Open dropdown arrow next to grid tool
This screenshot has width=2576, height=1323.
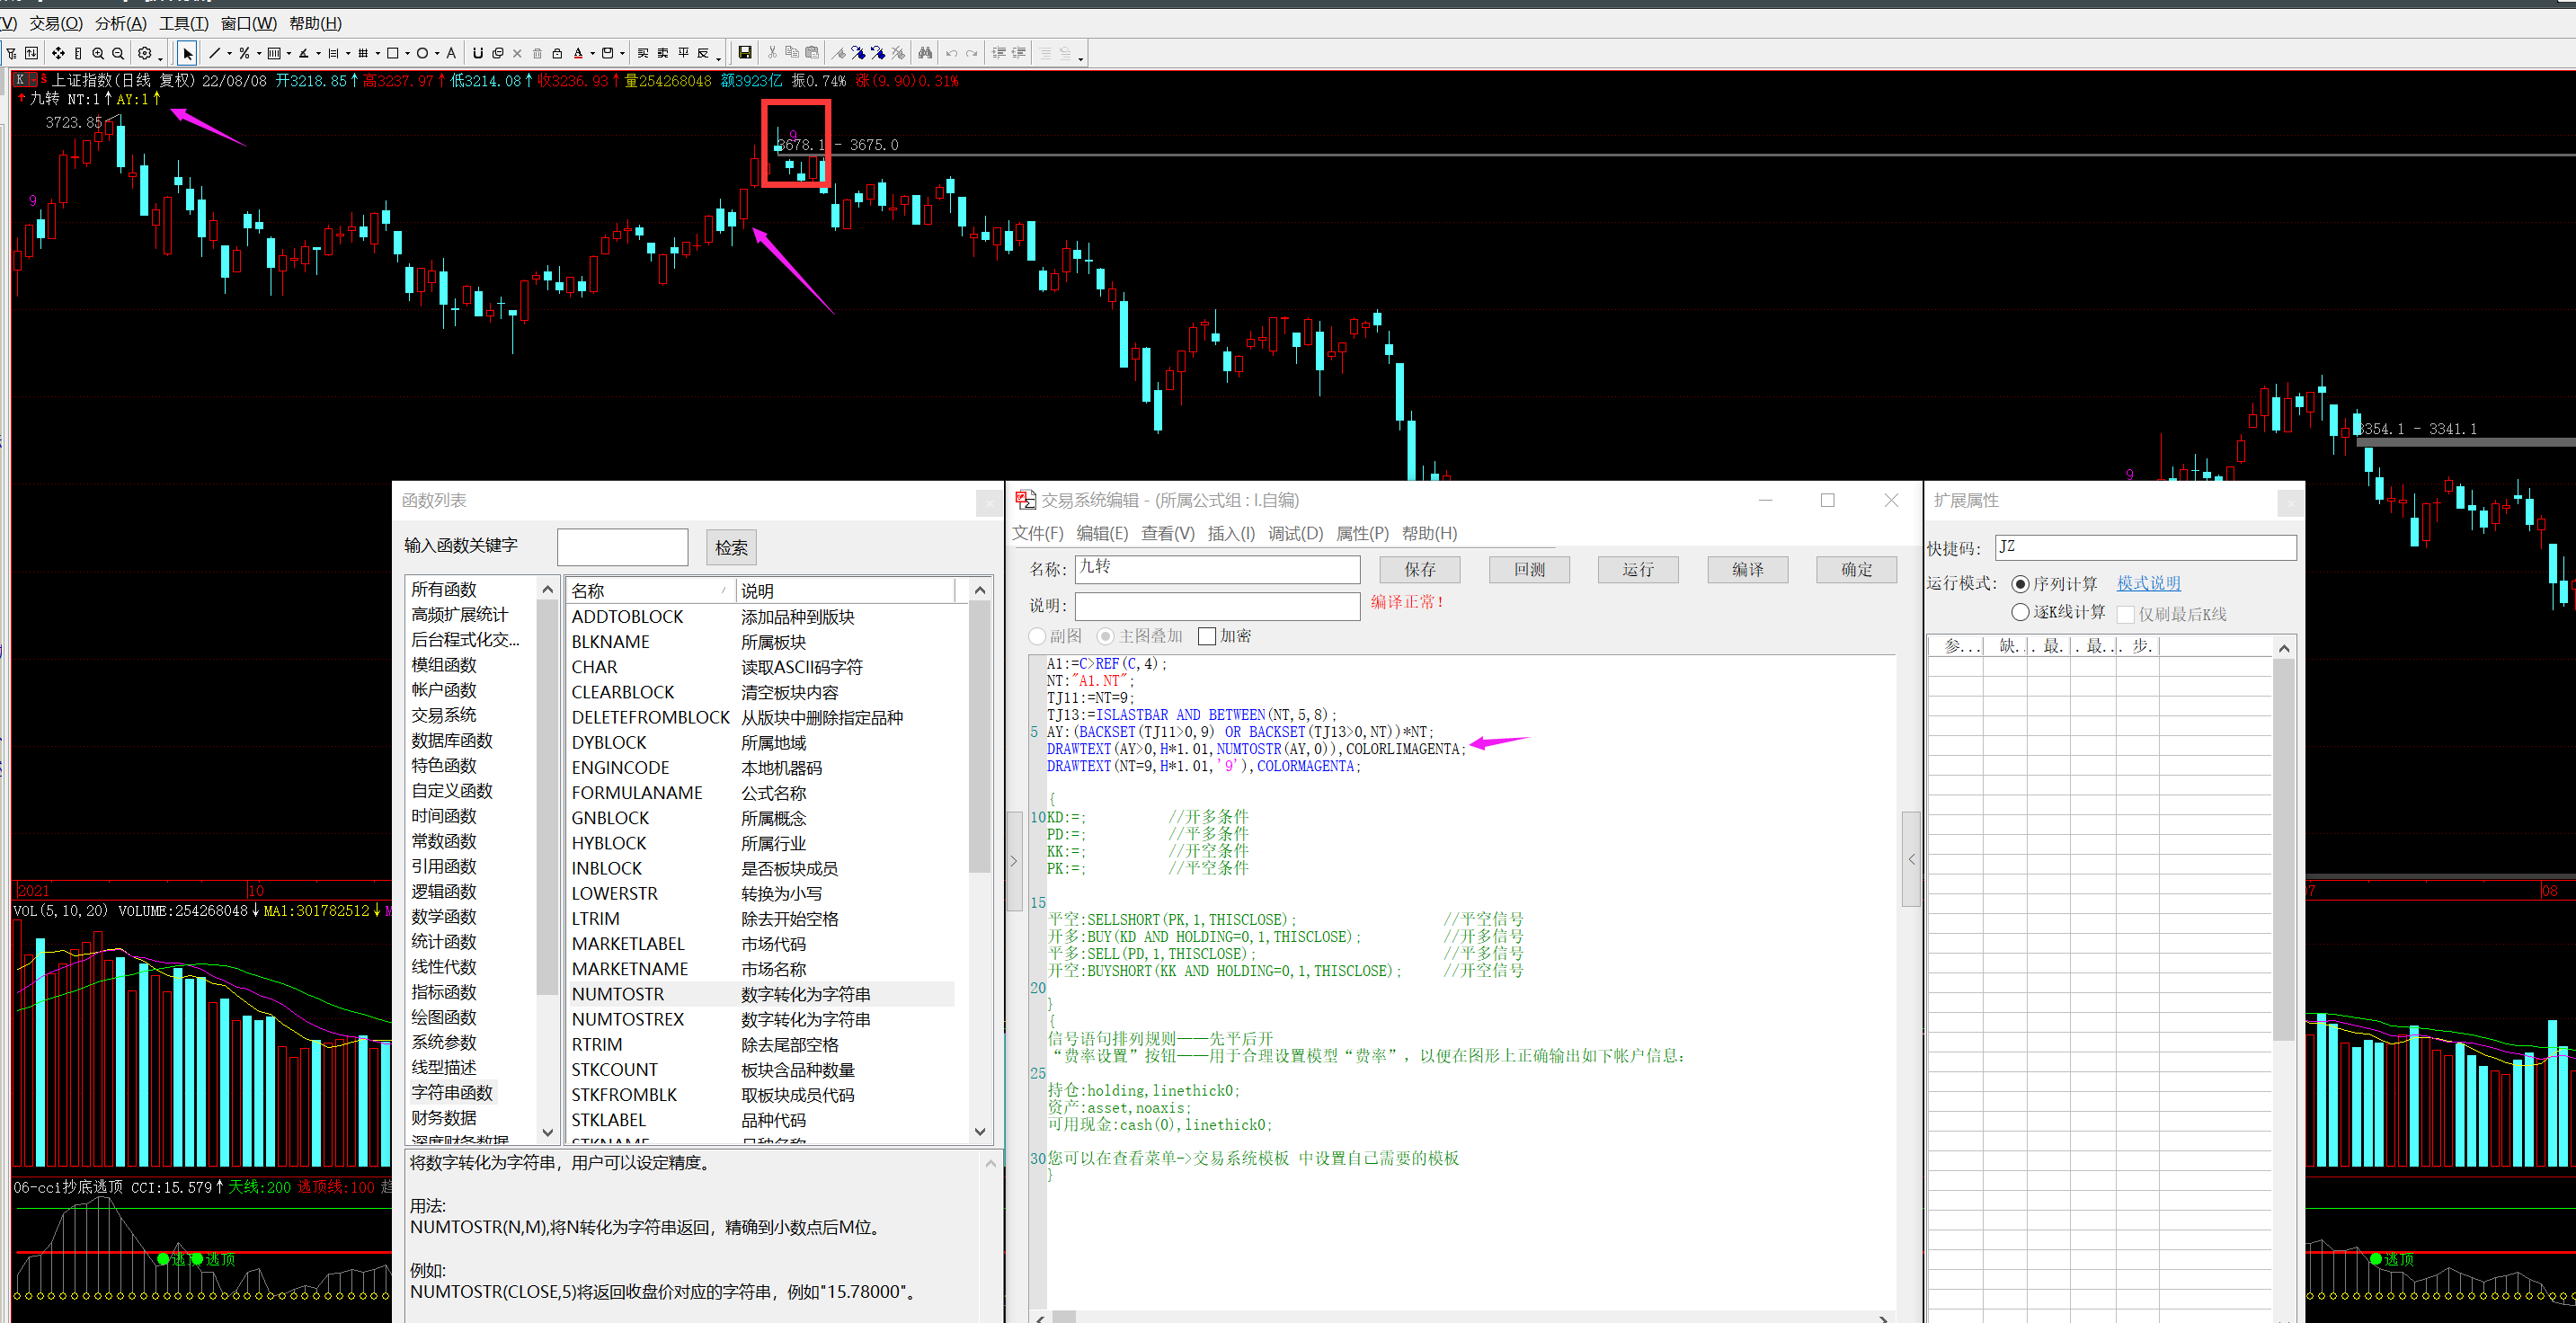click(x=377, y=54)
